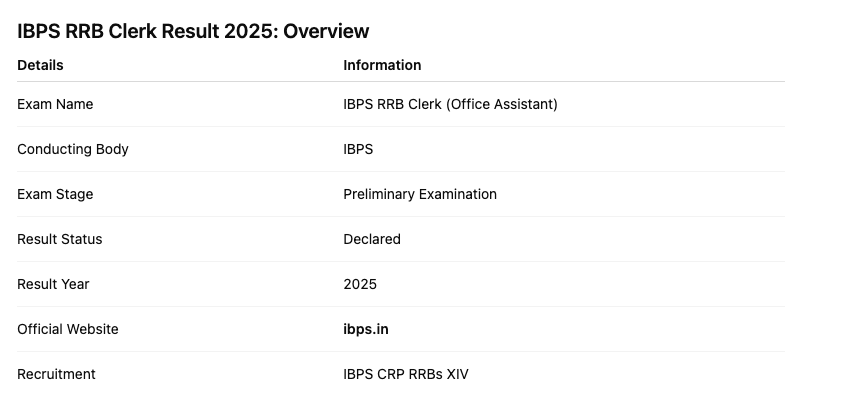Select the Details column header

pos(40,65)
